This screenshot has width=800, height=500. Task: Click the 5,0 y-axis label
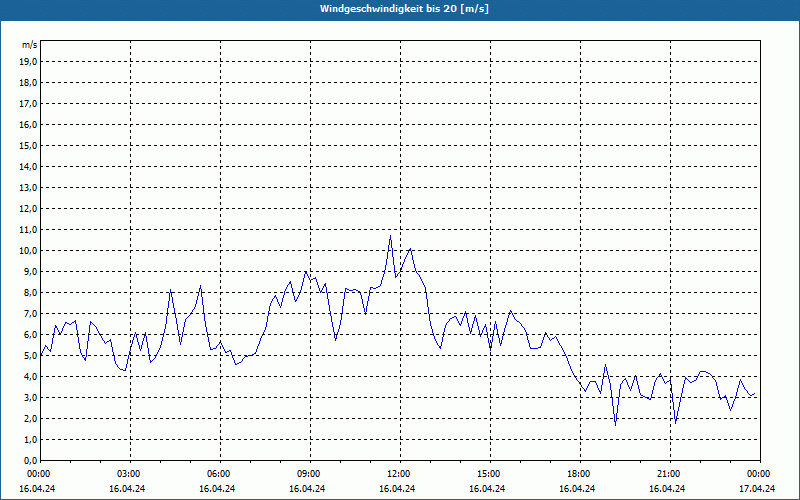(x=31, y=356)
